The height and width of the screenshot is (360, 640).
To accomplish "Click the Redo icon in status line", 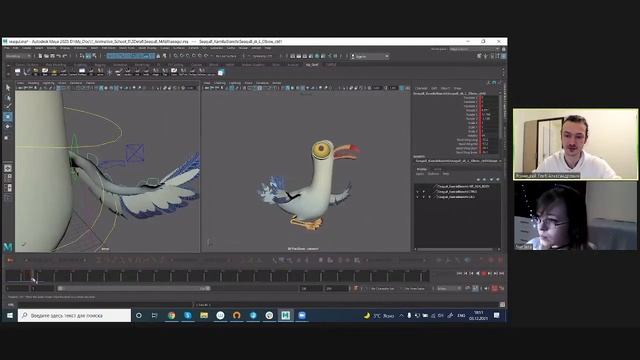I will tap(64, 56).
